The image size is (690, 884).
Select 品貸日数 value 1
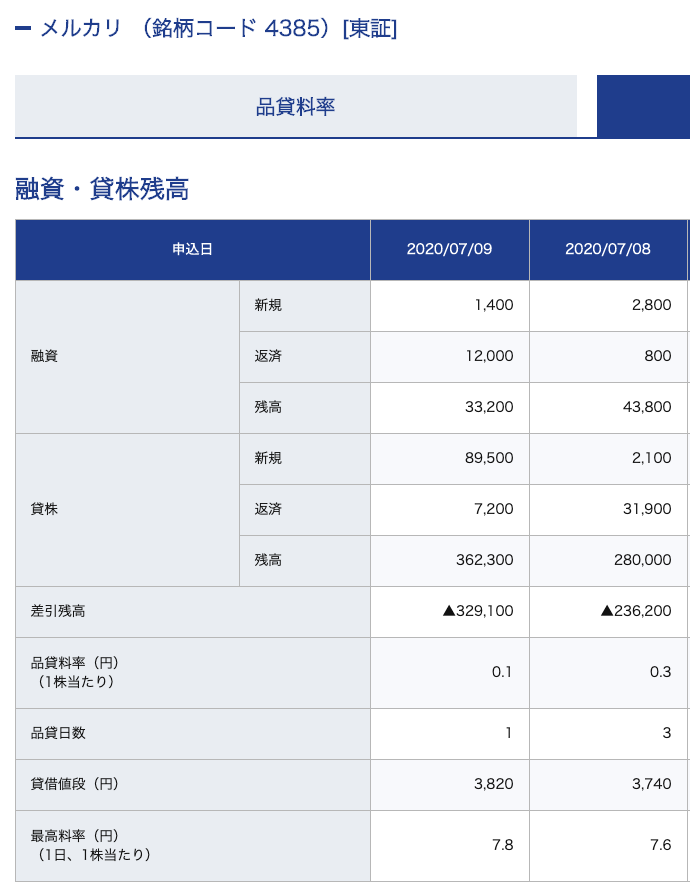508,733
